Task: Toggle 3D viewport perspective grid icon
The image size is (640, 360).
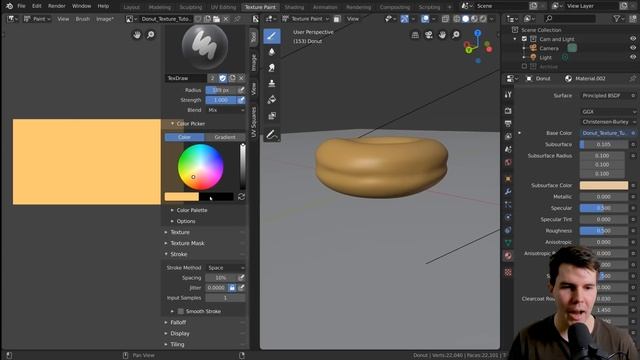Action: (x=415, y=35)
